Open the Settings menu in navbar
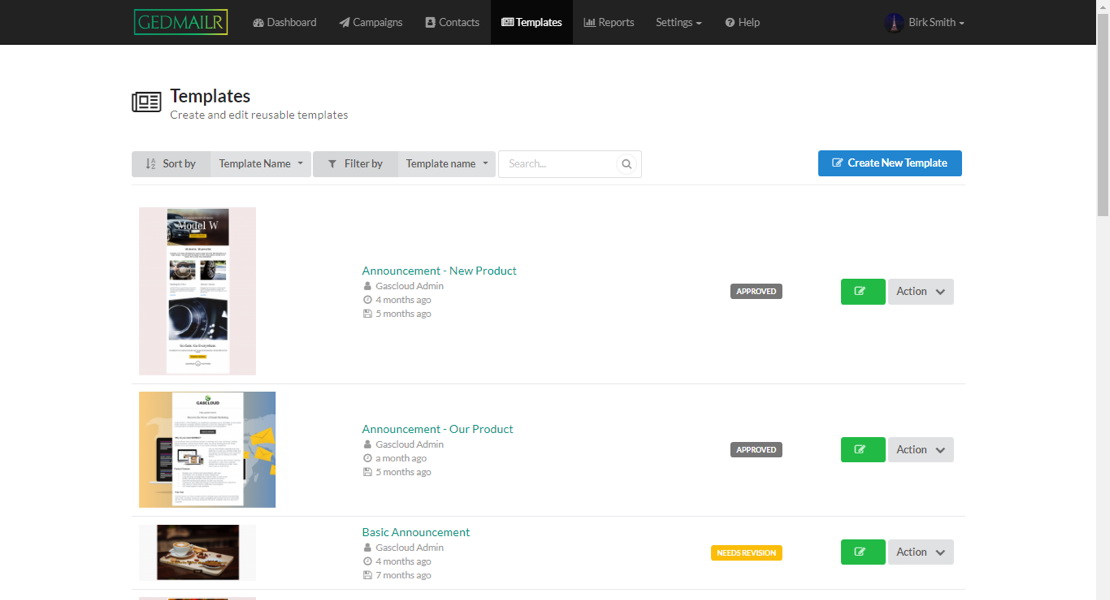Image resolution: width=1110 pixels, height=600 pixels. coord(678,22)
